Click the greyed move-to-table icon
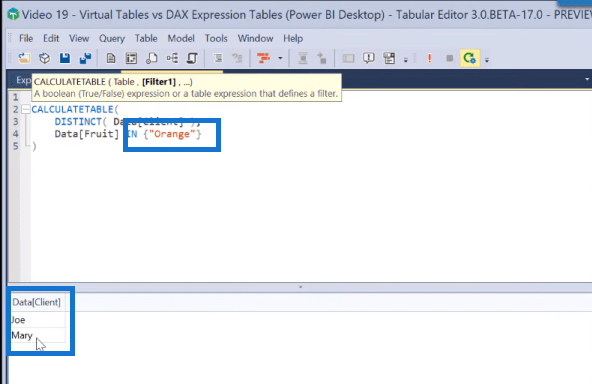Viewport: 592px width, 384px height. tap(322, 58)
